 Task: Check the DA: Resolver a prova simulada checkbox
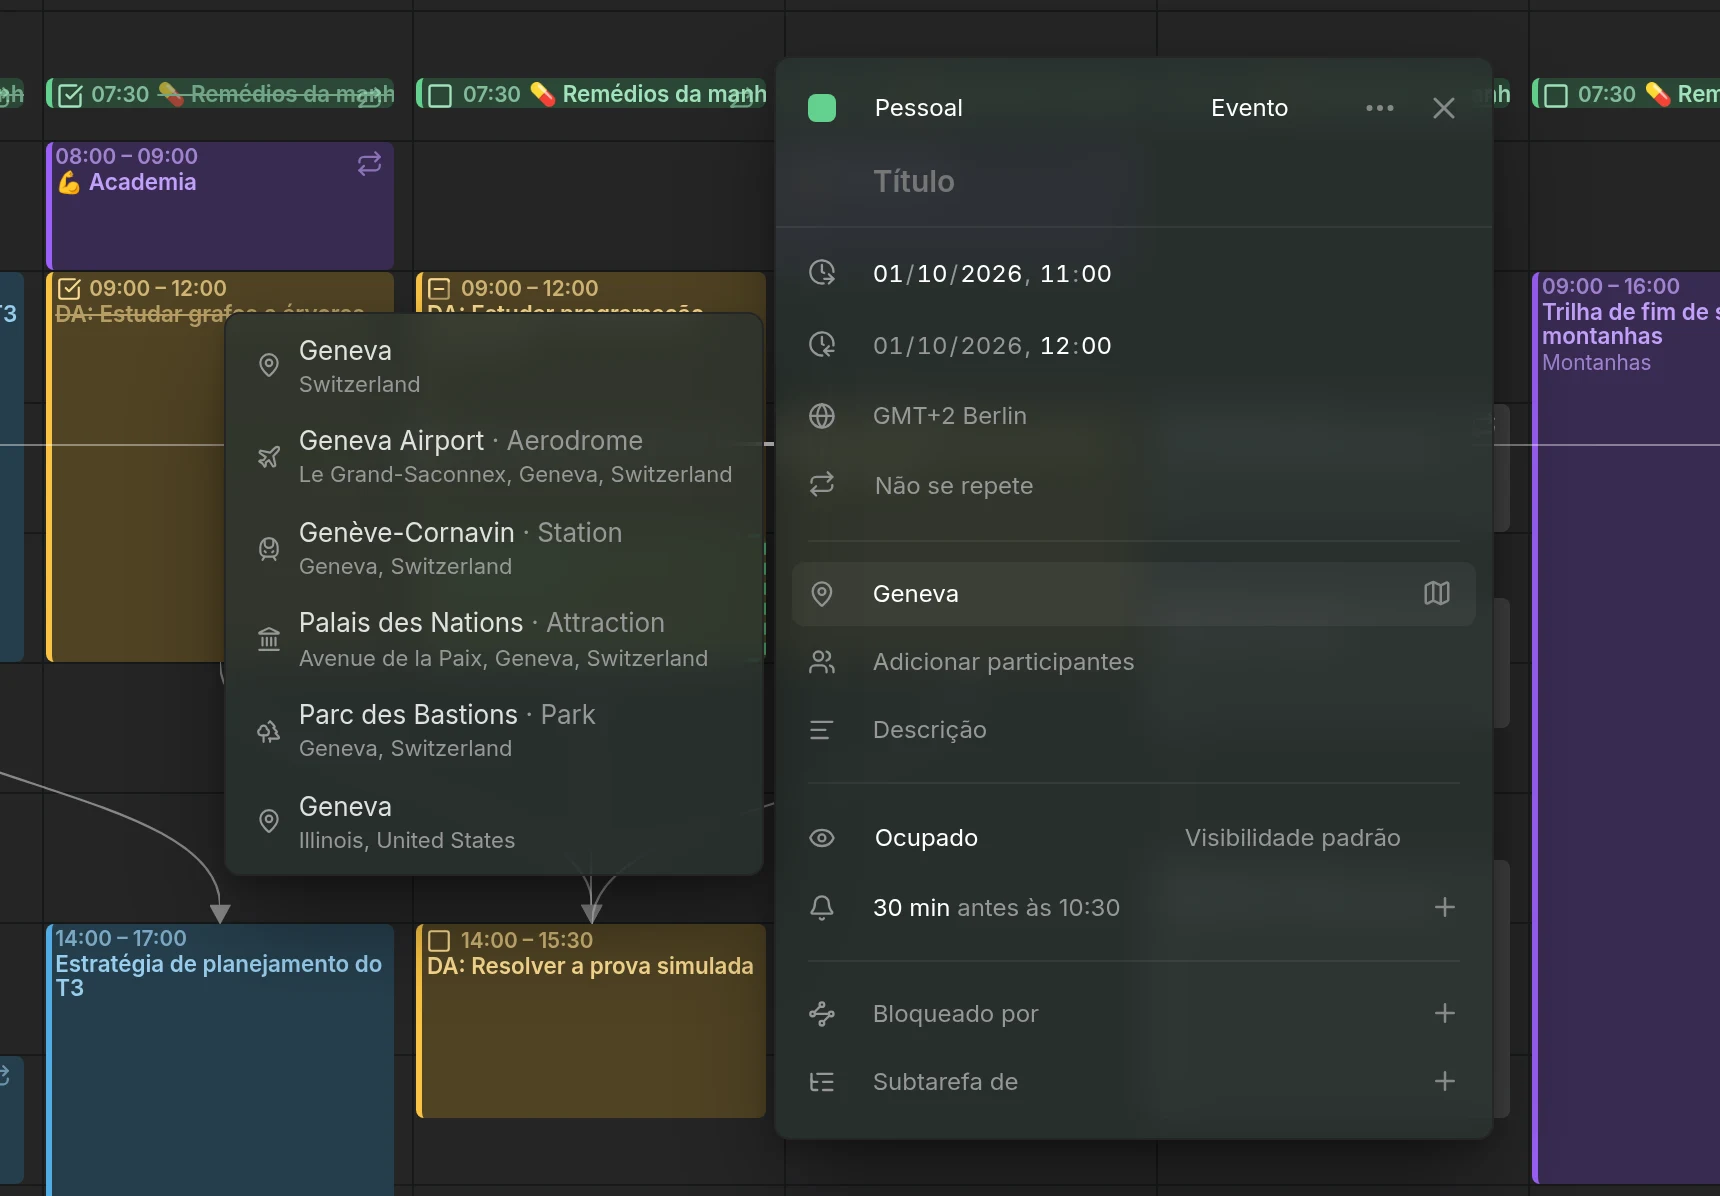pyautogui.click(x=439, y=941)
